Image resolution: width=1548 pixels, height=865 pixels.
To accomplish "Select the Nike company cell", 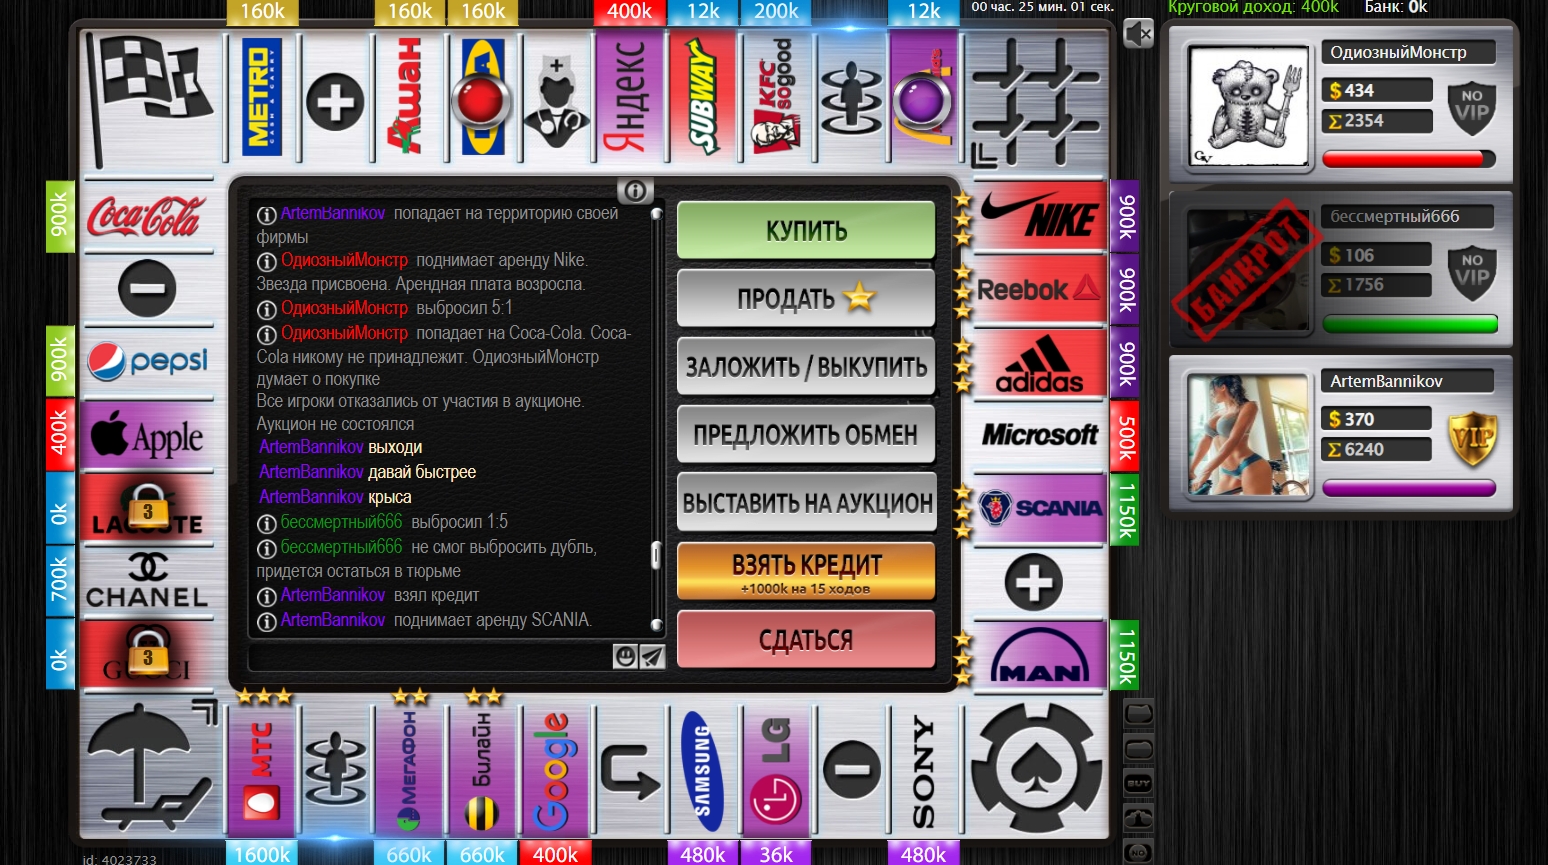I will (1038, 216).
